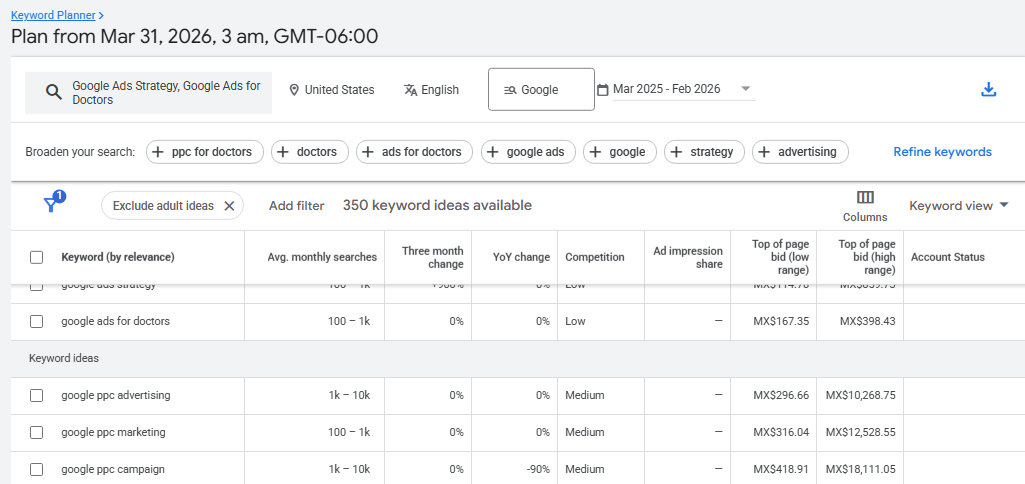Click the search magnifier icon in keyword box
Screen dimensions: 1025x484
tap(54, 92)
